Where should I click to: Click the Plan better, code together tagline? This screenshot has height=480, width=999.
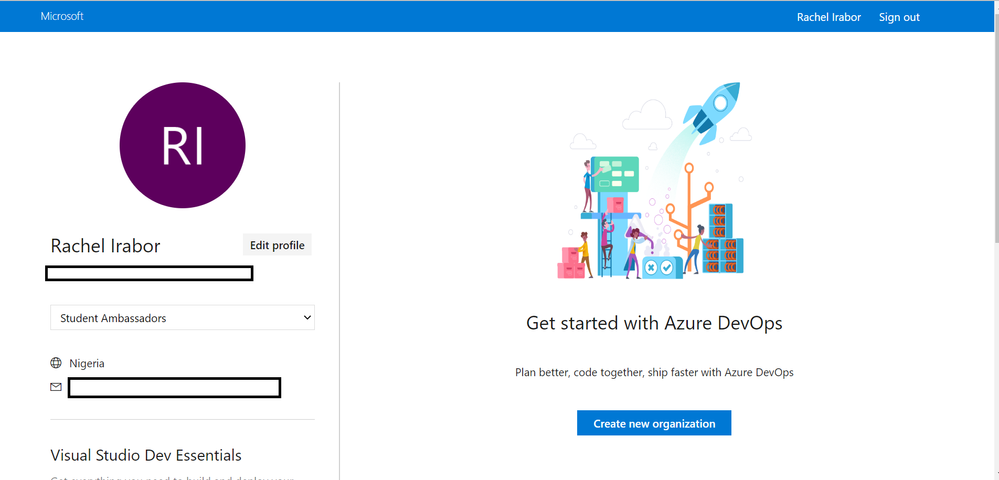click(654, 372)
